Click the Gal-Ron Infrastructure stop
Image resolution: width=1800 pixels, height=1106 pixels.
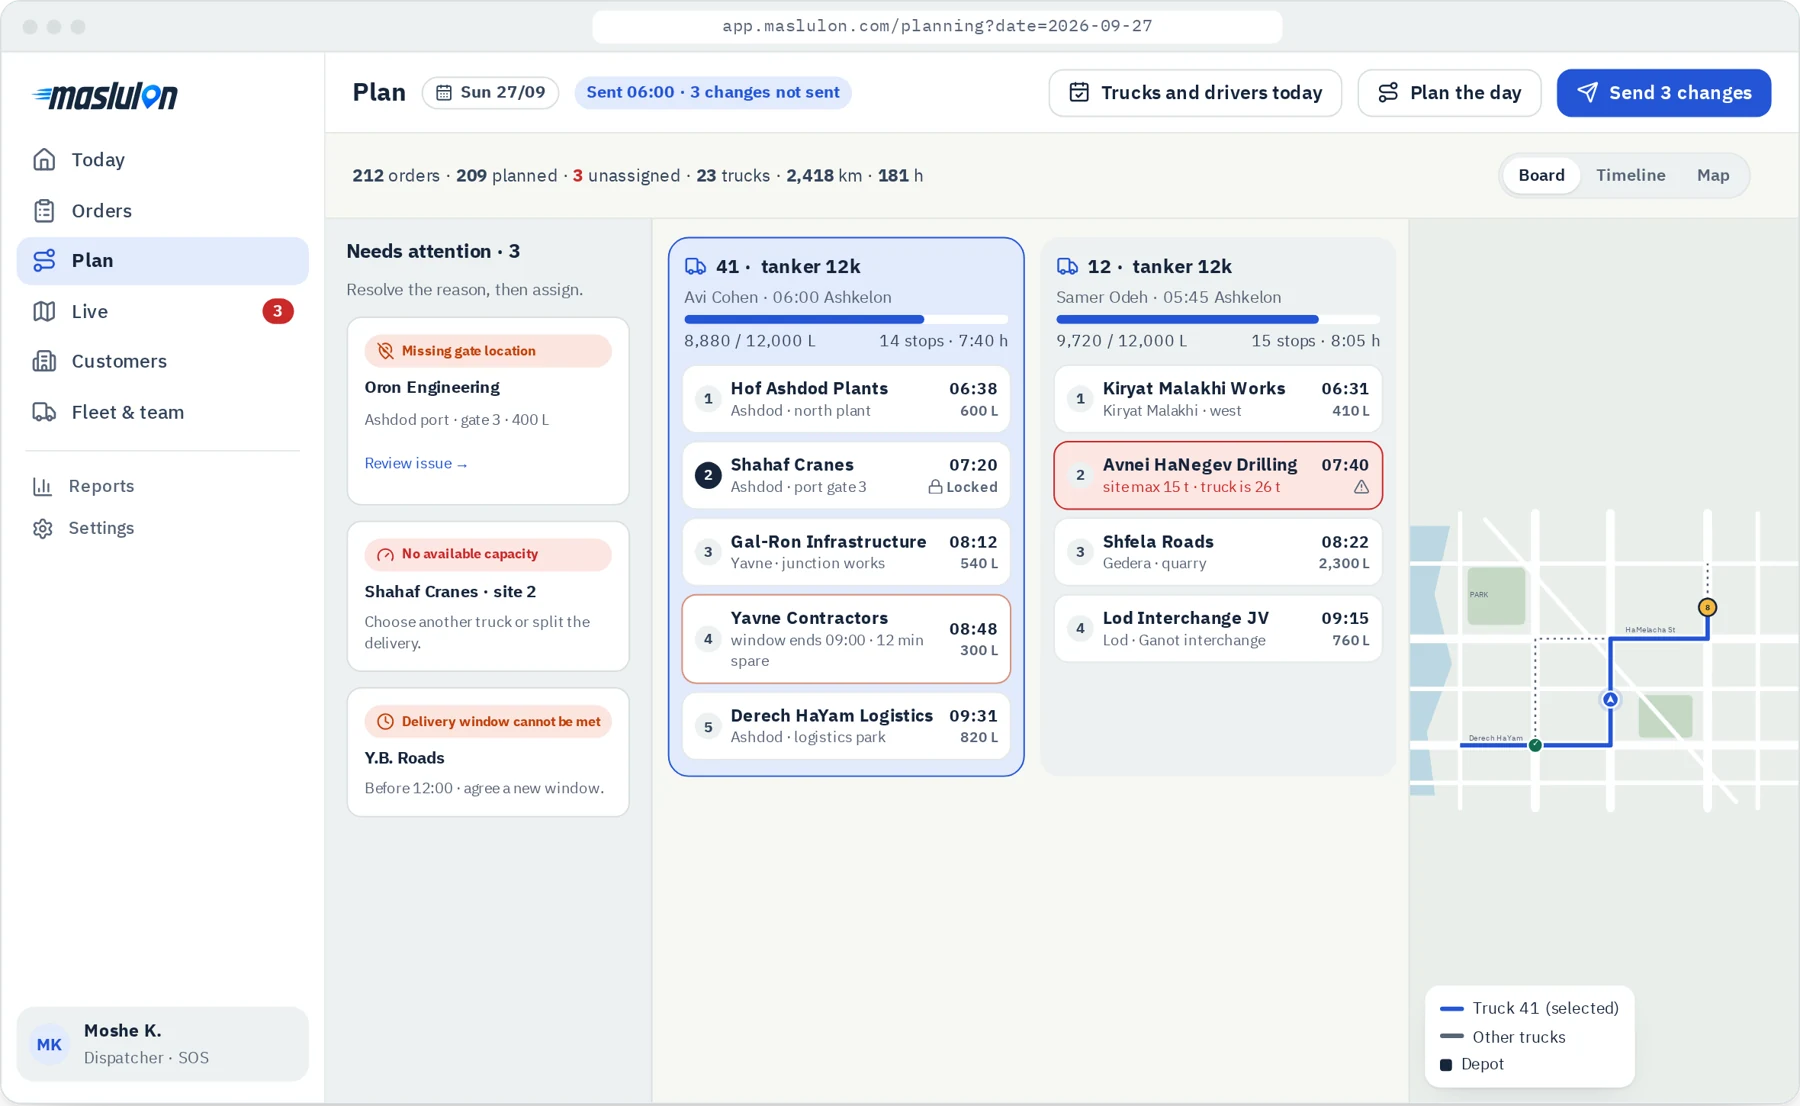pyautogui.click(x=846, y=552)
